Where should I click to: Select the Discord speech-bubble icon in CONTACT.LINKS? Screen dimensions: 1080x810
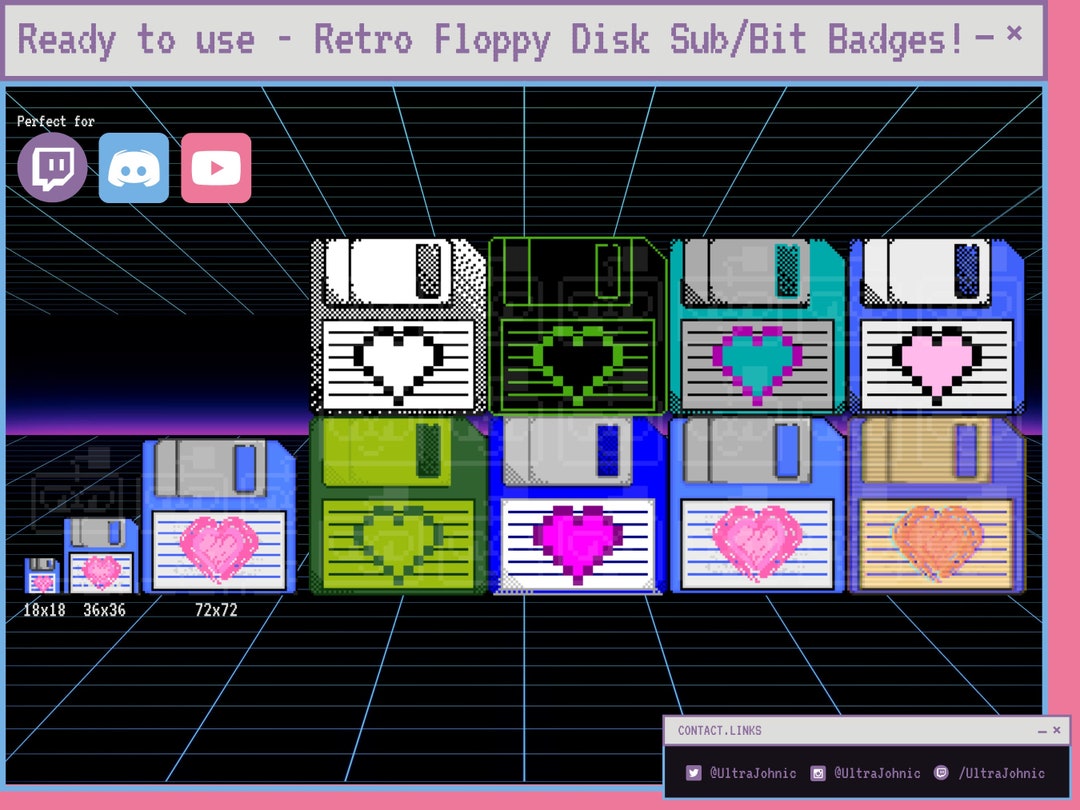[x=941, y=772]
